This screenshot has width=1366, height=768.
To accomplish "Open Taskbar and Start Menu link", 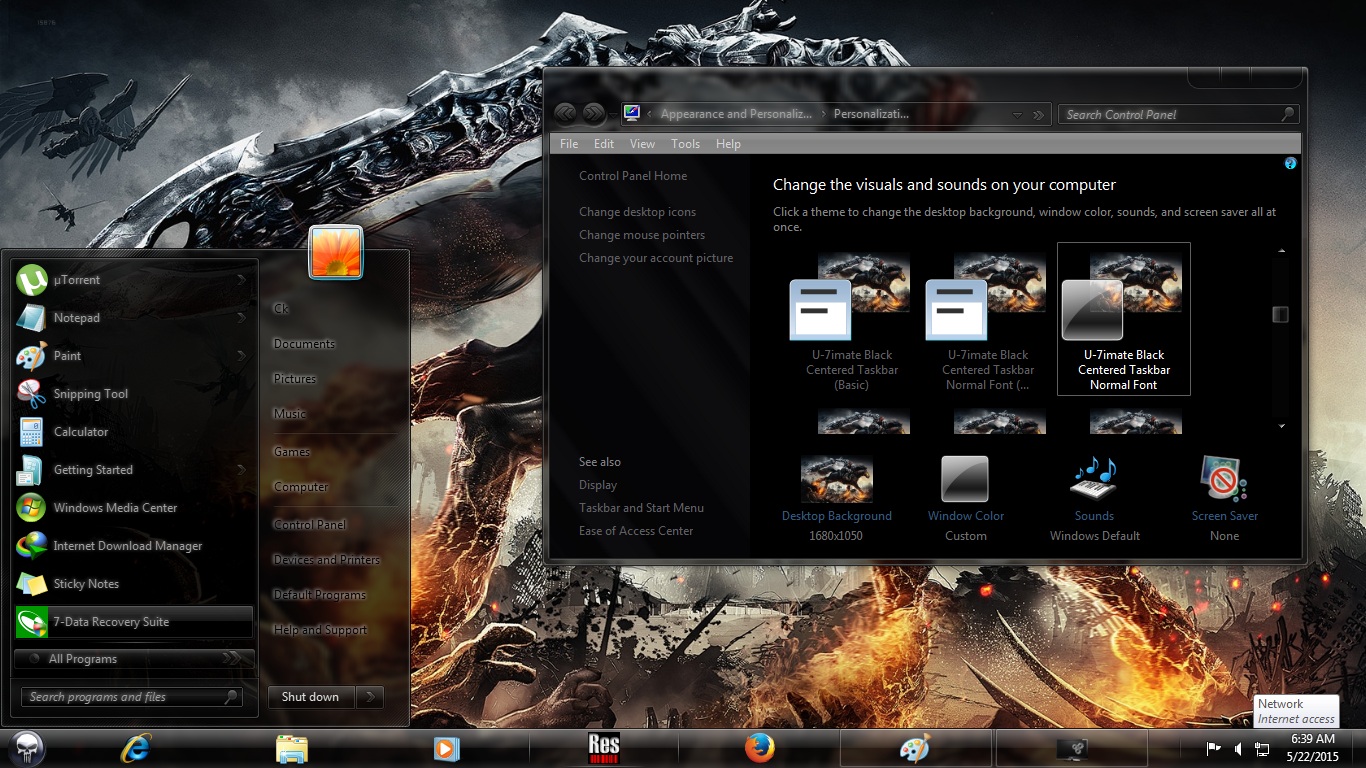I will (x=641, y=508).
